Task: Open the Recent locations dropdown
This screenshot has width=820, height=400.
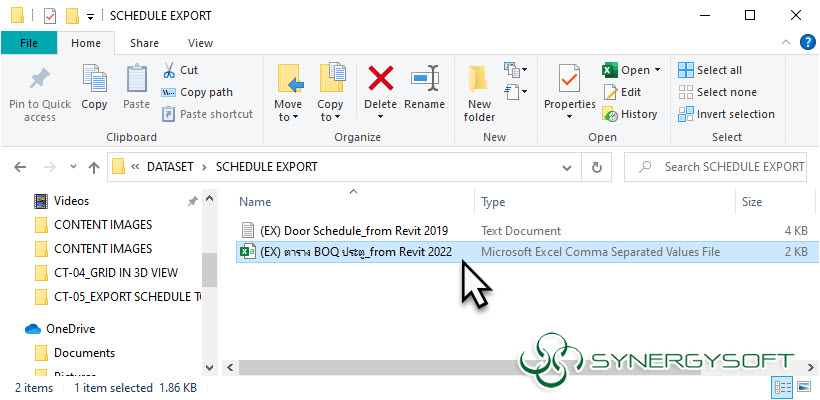Action: click(x=73, y=167)
